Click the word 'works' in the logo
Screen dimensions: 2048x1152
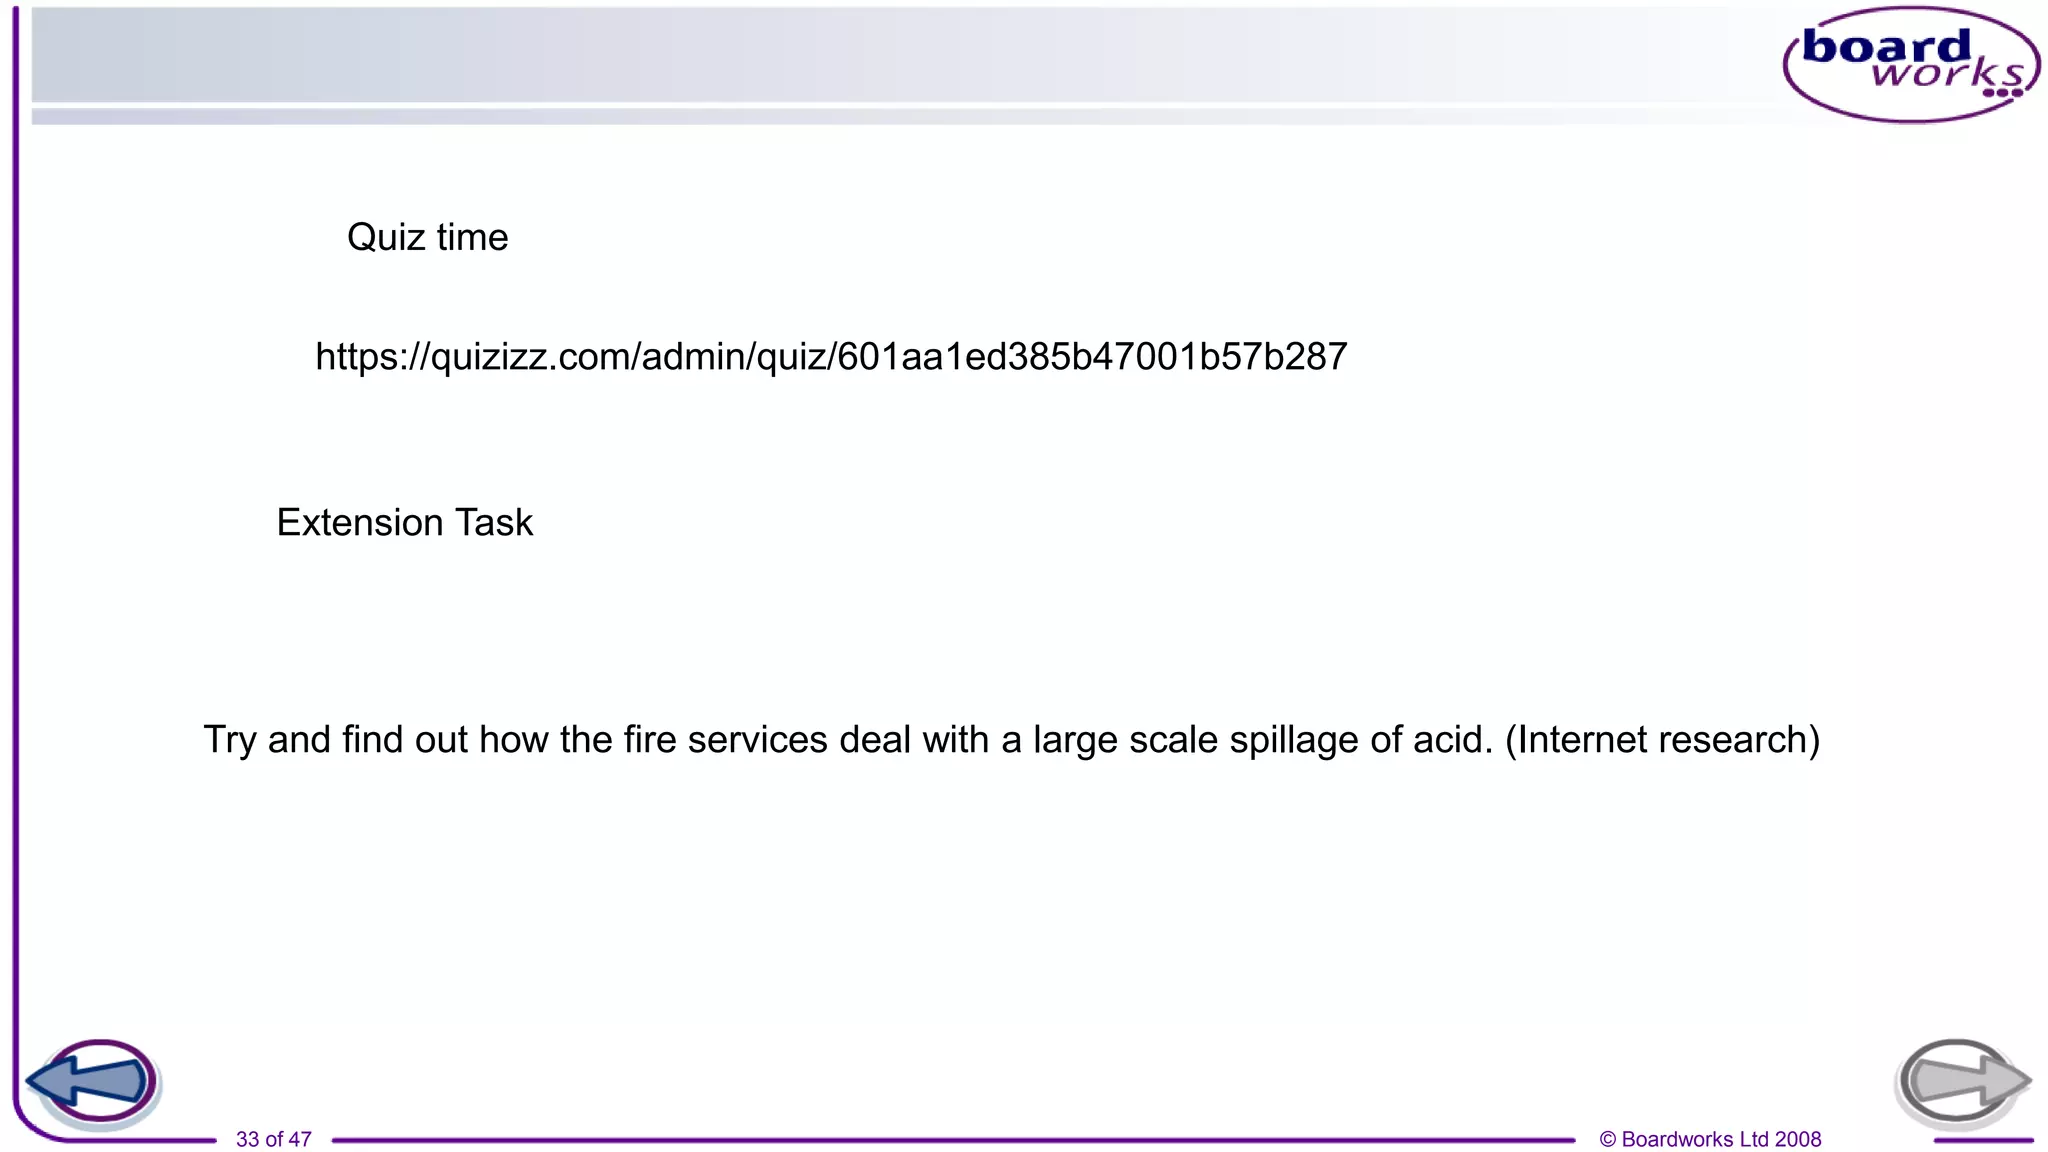click(x=1948, y=72)
